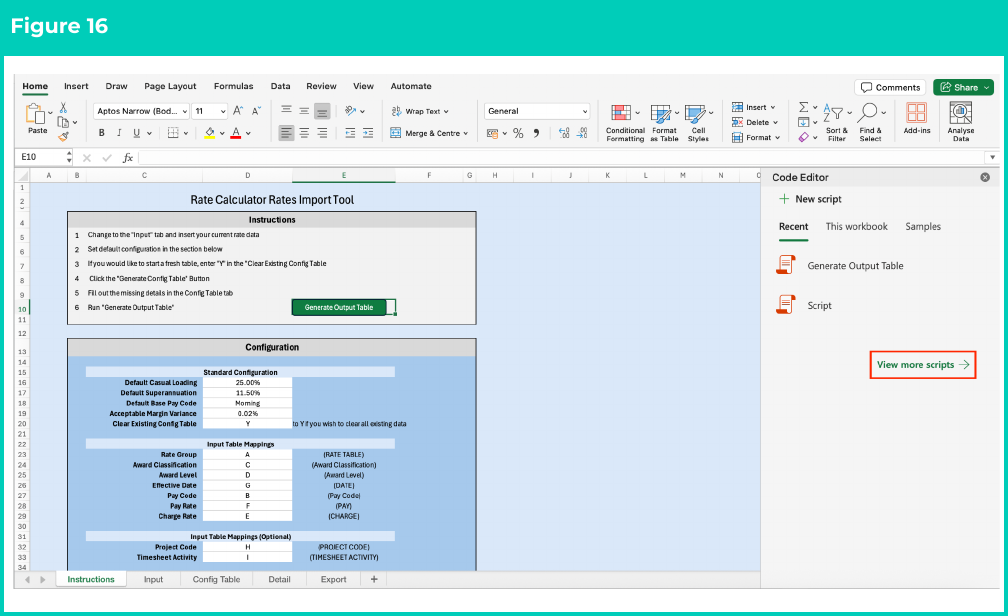Select the This workbook tab in Code Editor
Viewport: 1008px width, 616px height.
coord(856,226)
